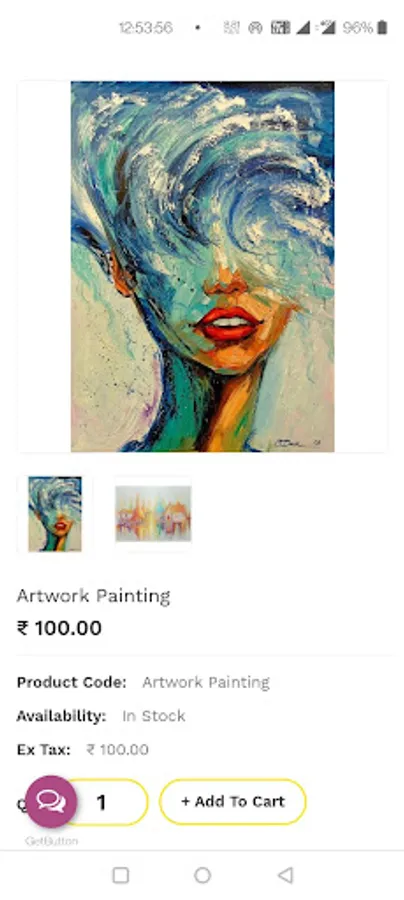404x900 pixels.
Task: Follow the GetButton link under chat widget
Action: pos(52,841)
